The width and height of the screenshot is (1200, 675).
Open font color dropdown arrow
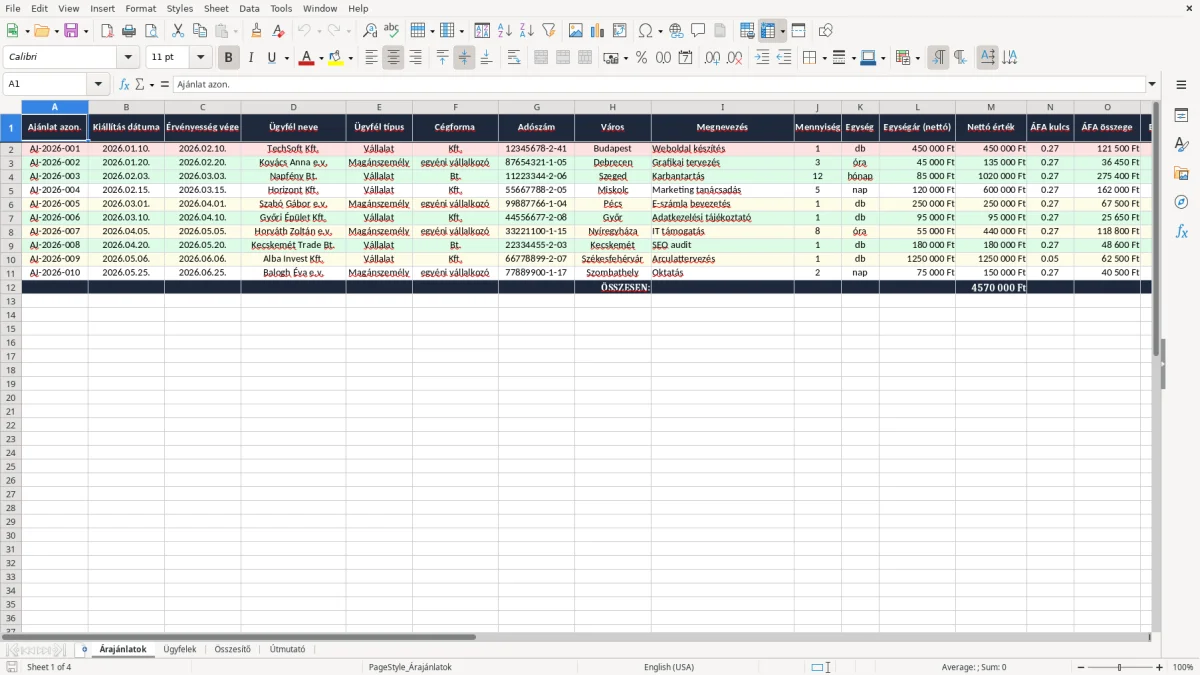pos(321,58)
